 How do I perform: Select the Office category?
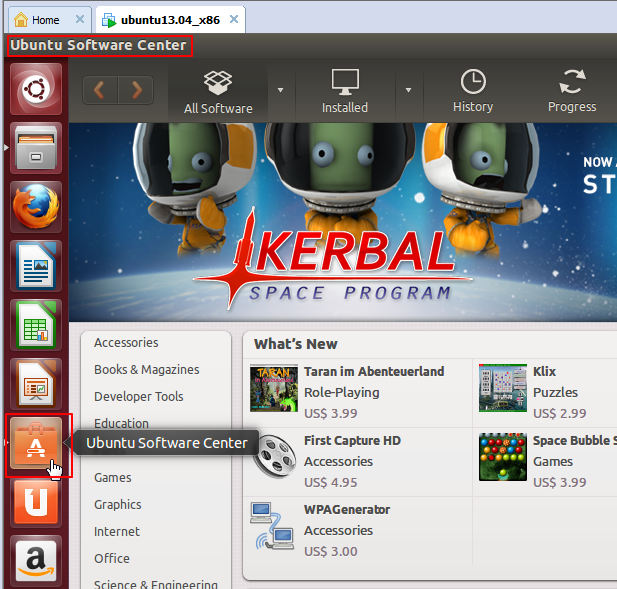point(112,558)
